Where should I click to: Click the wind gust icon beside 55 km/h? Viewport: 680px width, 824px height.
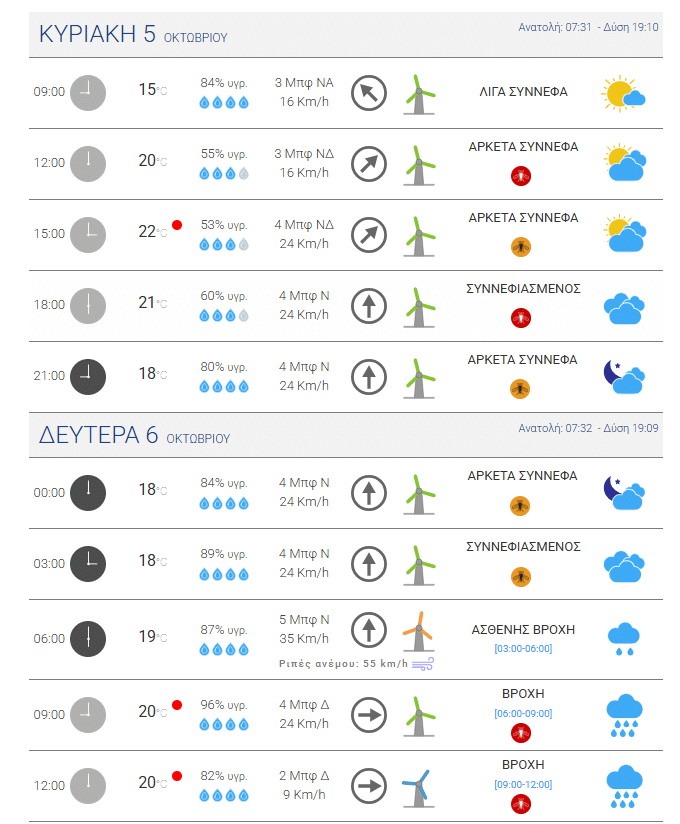pos(423,664)
